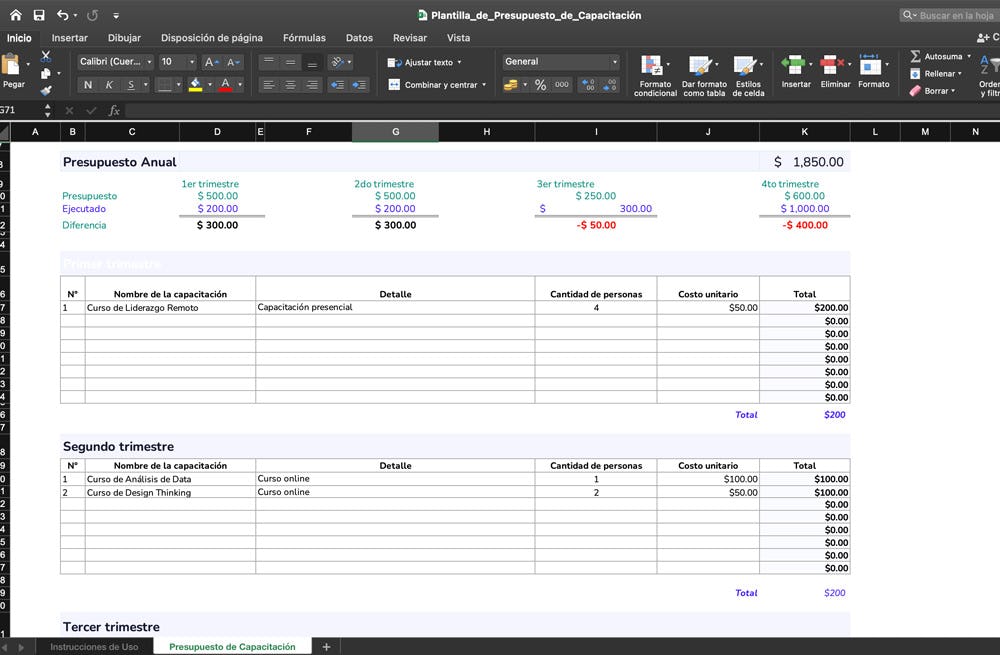
Task: Toggle Ajustar texto wrapping
Action: pyautogui.click(x=427, y=62)
